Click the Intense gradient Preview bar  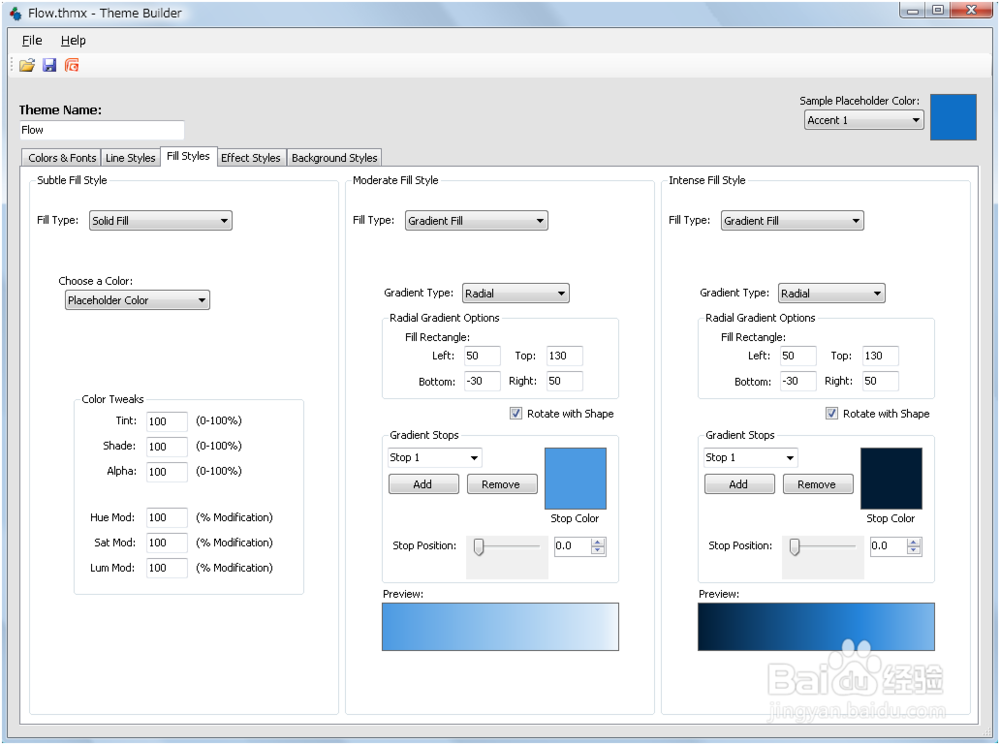pyautogui.click(x=816, y=626)
